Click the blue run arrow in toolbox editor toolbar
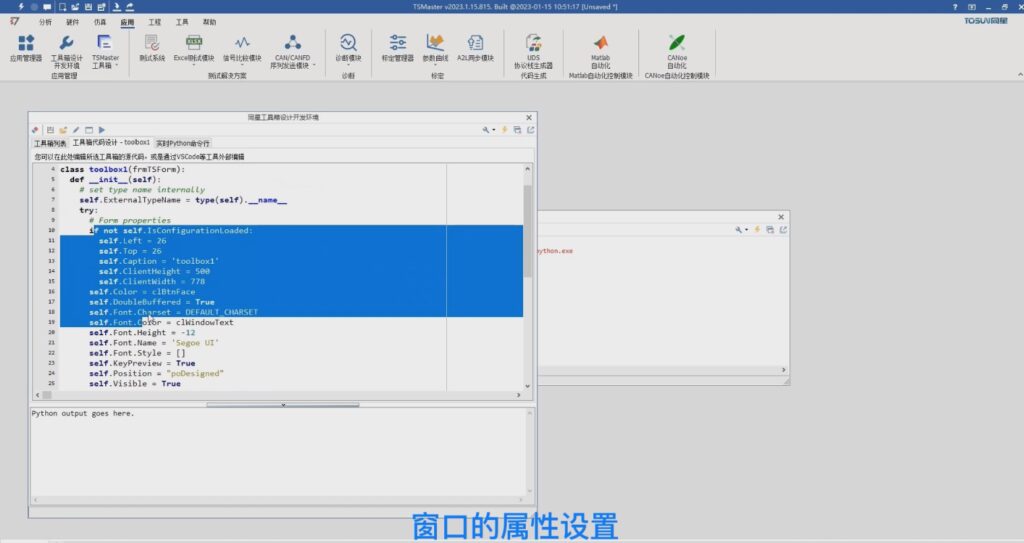 [x=102, y=130]
